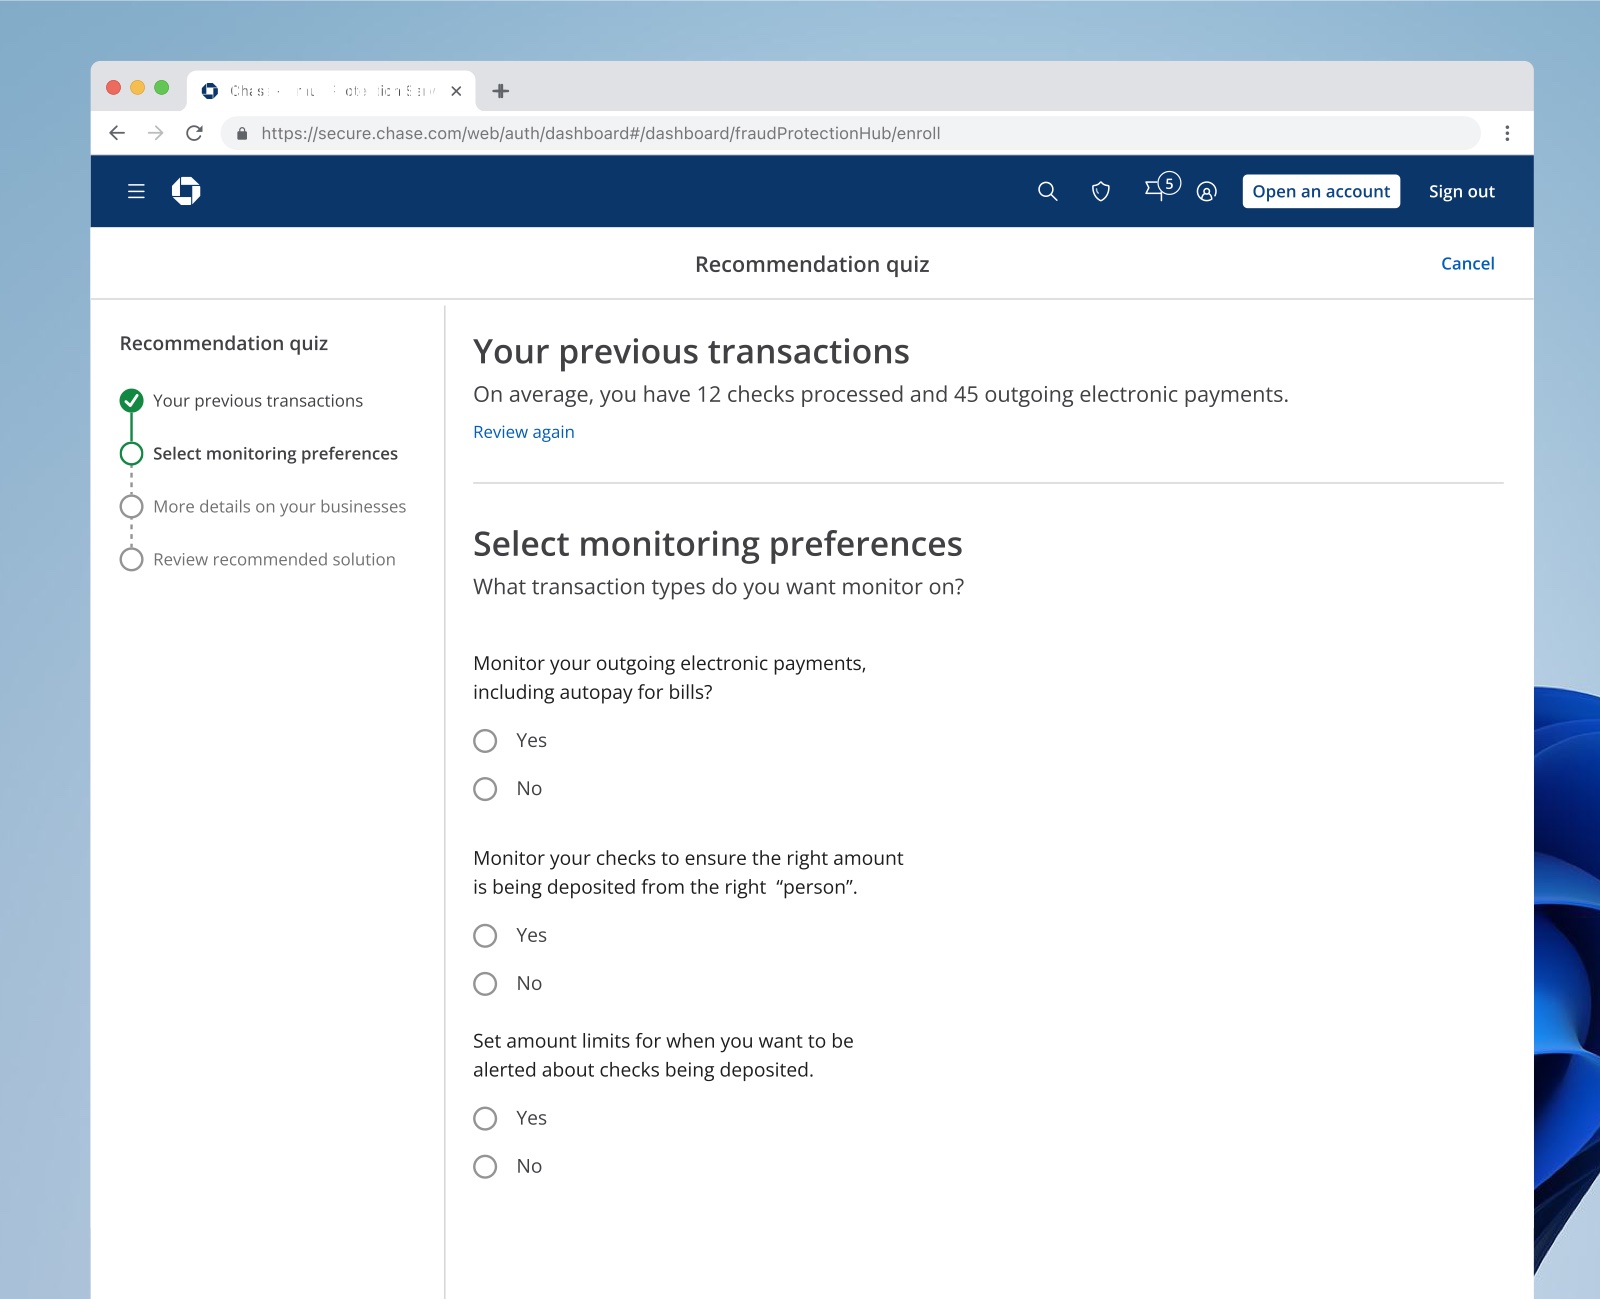Add a new browser tab
The width and height of the screenshot is (1600, 1299).
(x=501, y=91)
